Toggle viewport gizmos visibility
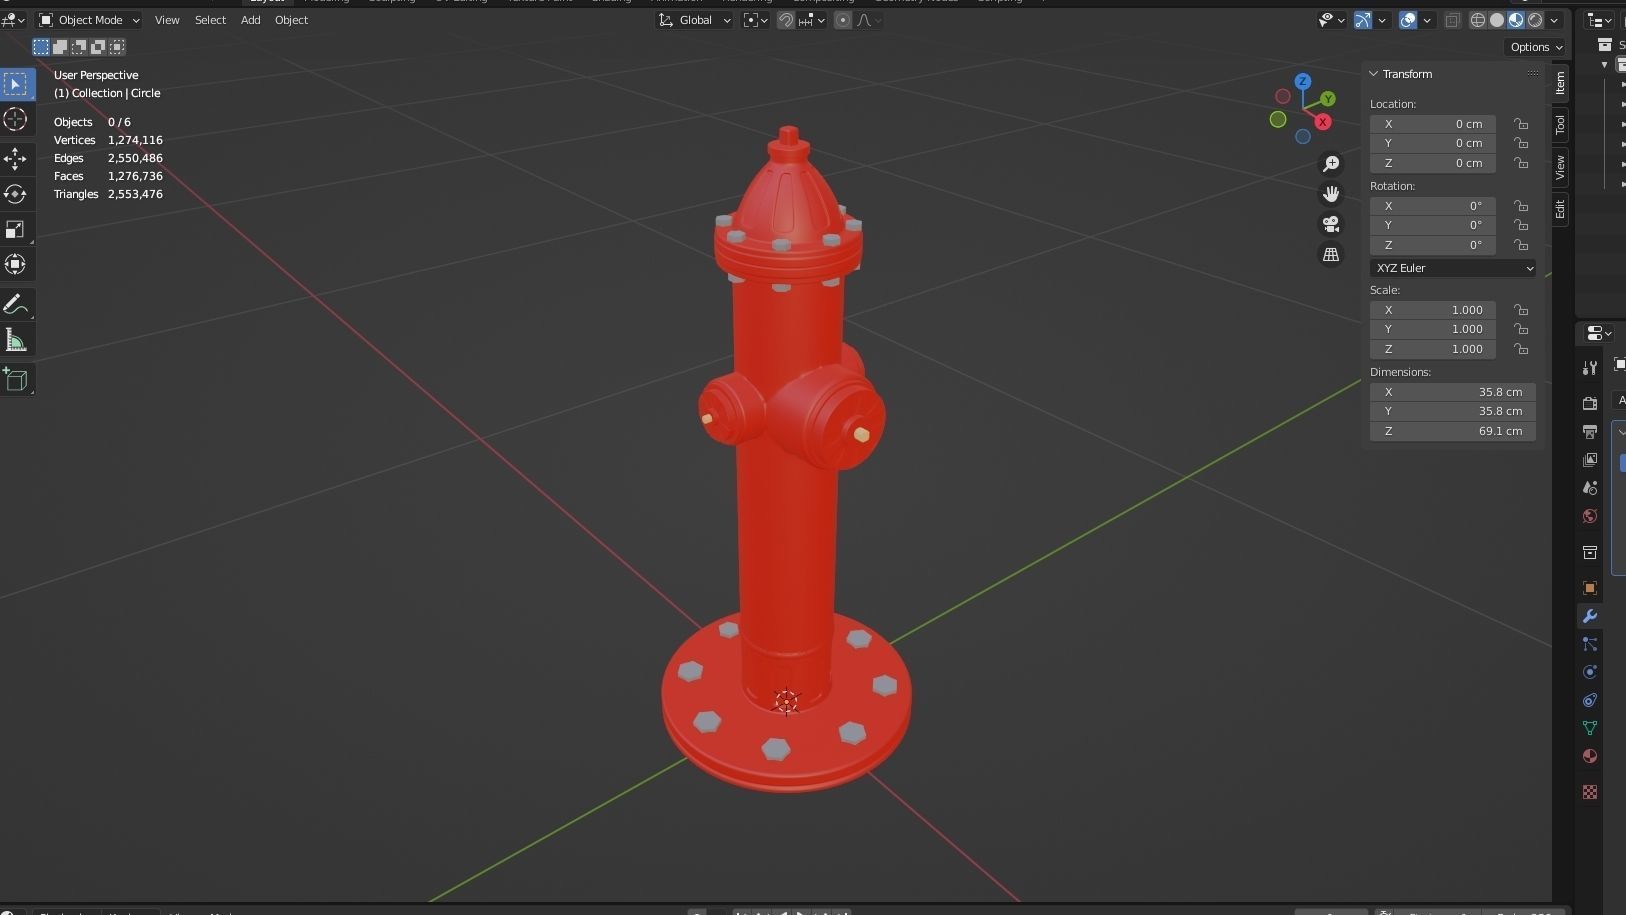 [x=1363, y=20]
